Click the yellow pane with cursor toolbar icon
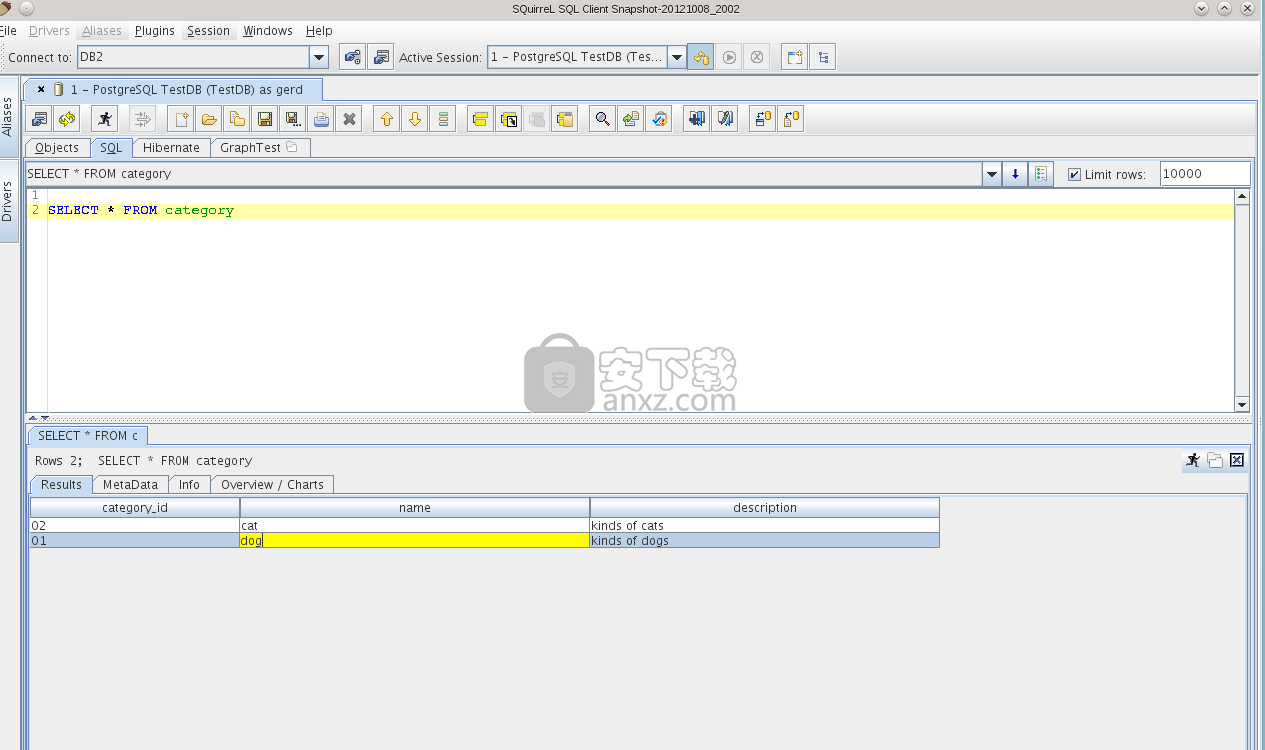1265x750 pixels. point(508,119)
